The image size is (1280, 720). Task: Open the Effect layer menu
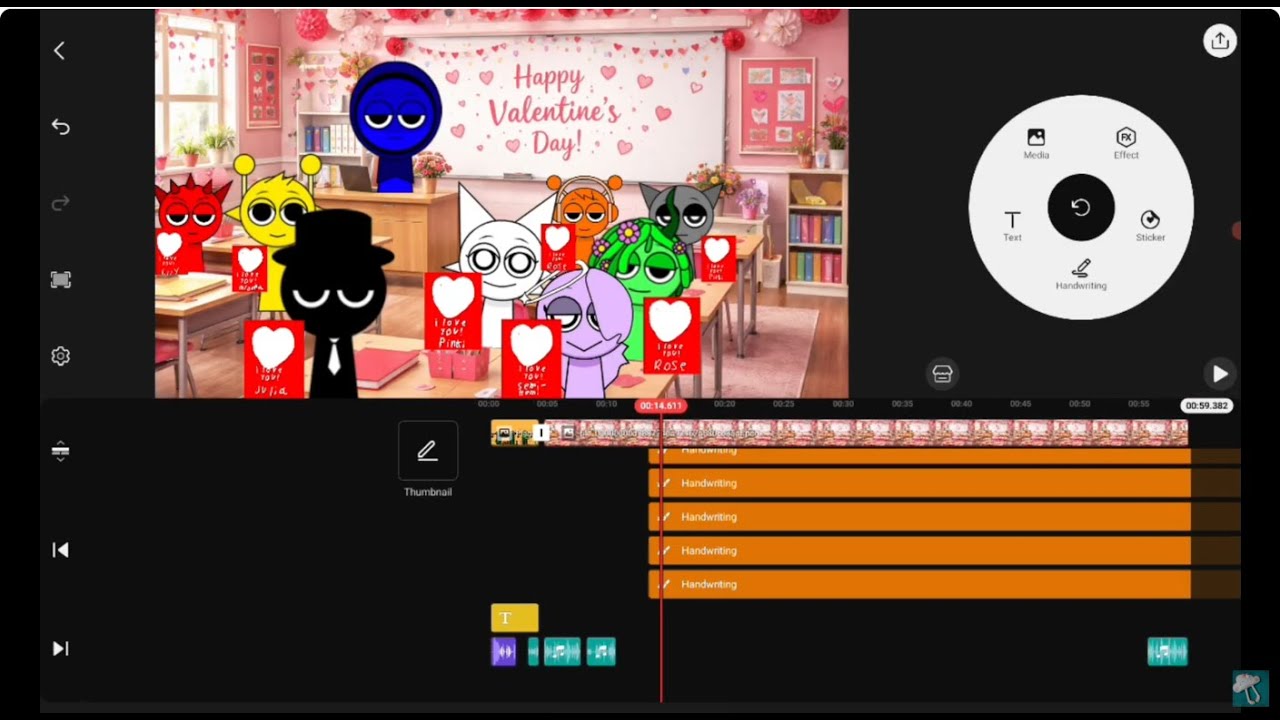coord(1126,143)
